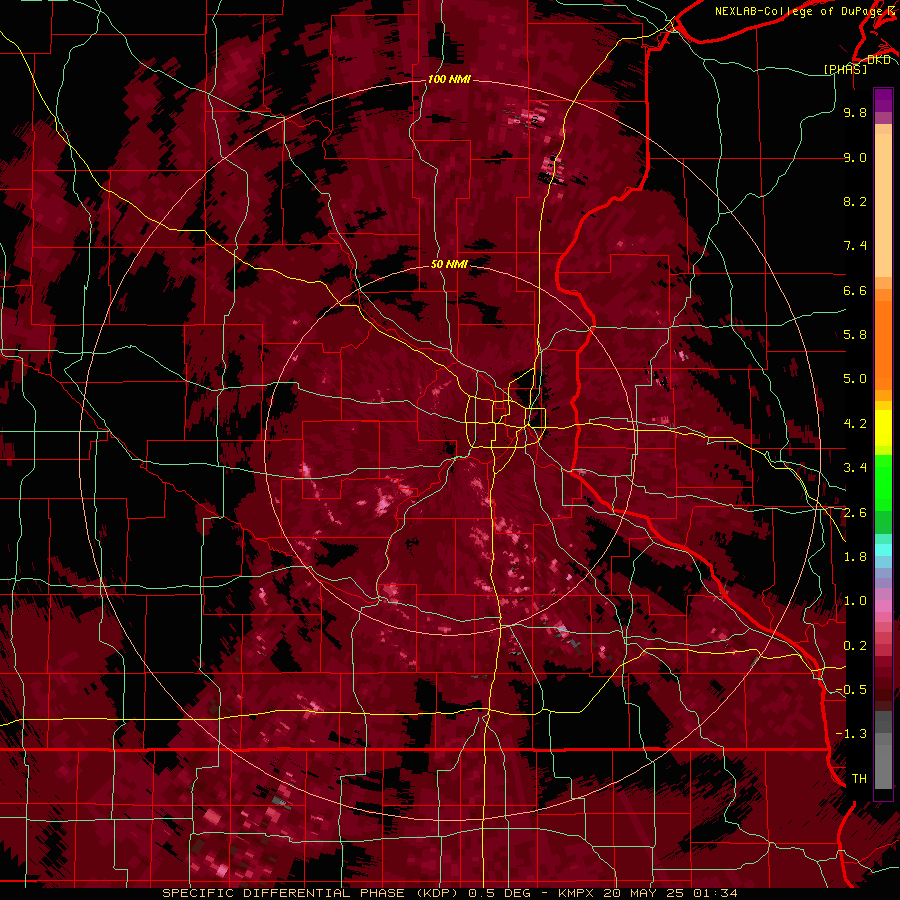Click the 1.0 legend value
900x900 pixels.
(855, 601)
